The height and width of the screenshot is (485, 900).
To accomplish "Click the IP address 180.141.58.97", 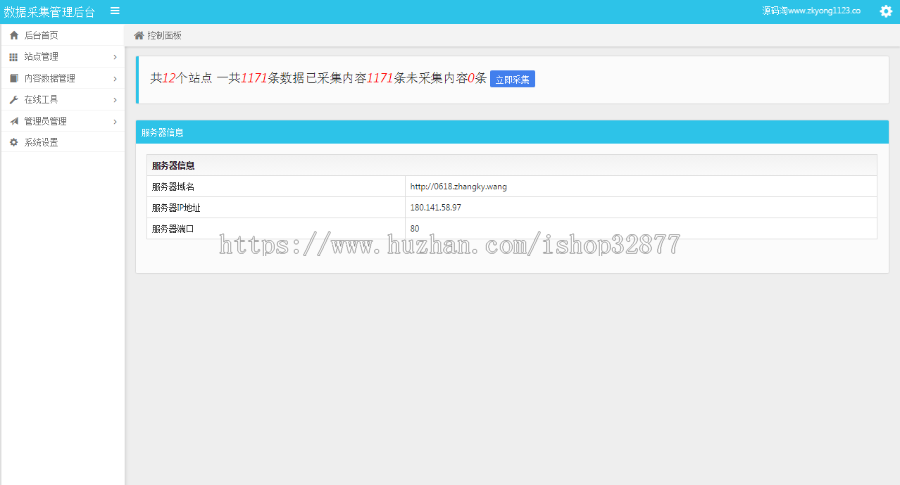I will point(436,207).
